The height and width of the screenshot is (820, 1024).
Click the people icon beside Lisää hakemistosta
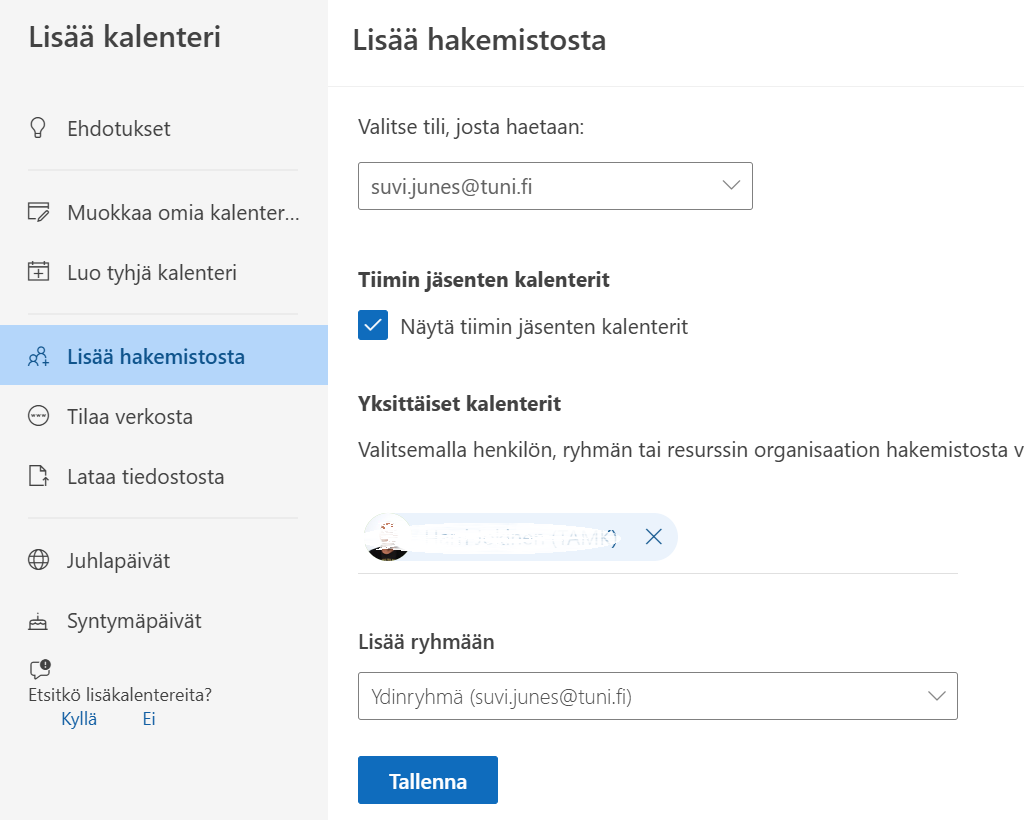pos(39,356)
